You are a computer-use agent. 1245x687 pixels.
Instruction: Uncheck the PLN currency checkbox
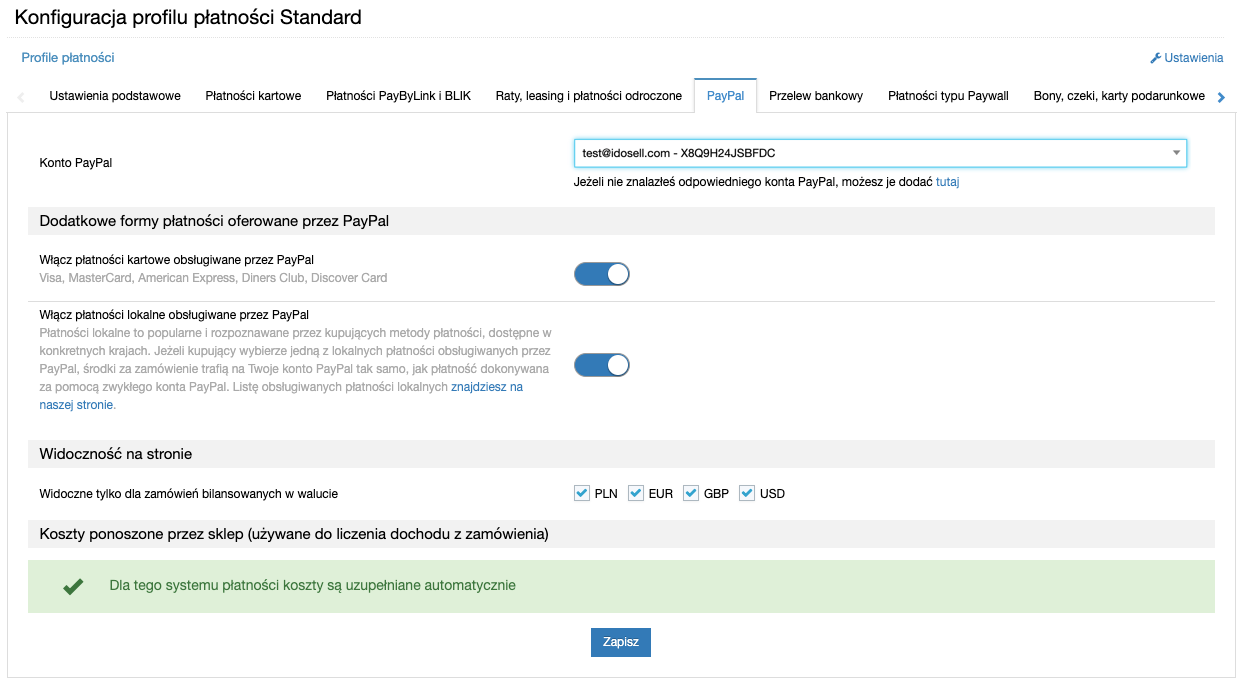click(582, 493)
